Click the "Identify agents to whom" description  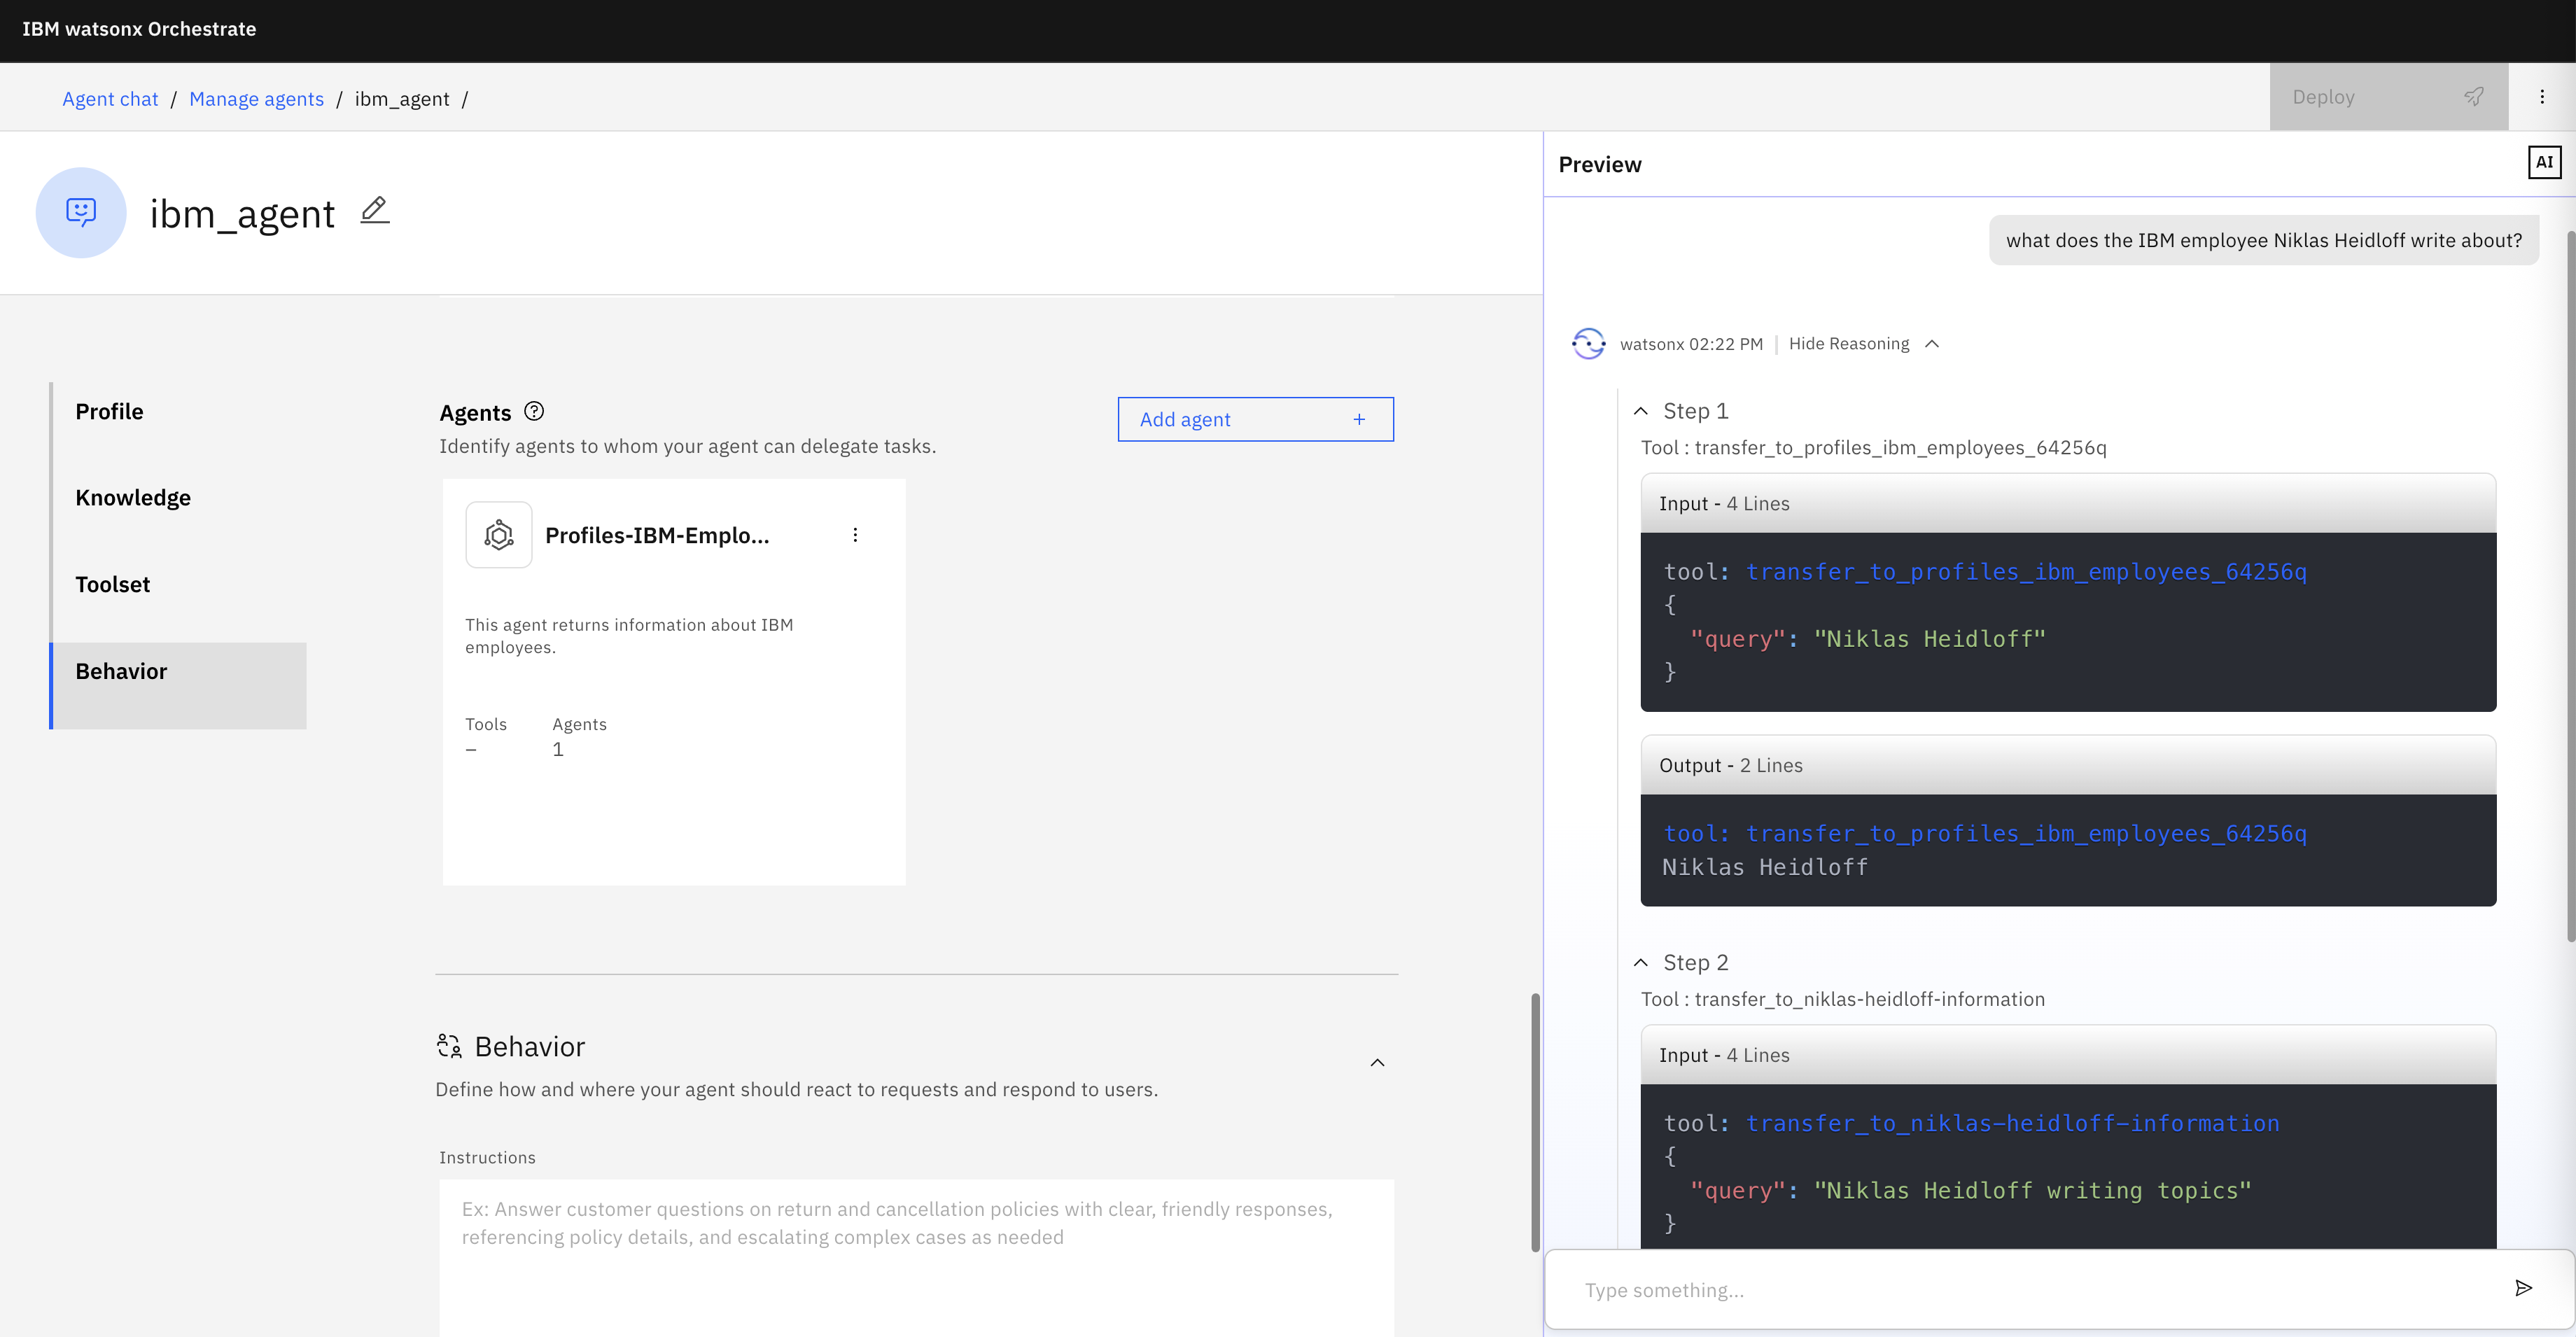(x=688, y=446)
